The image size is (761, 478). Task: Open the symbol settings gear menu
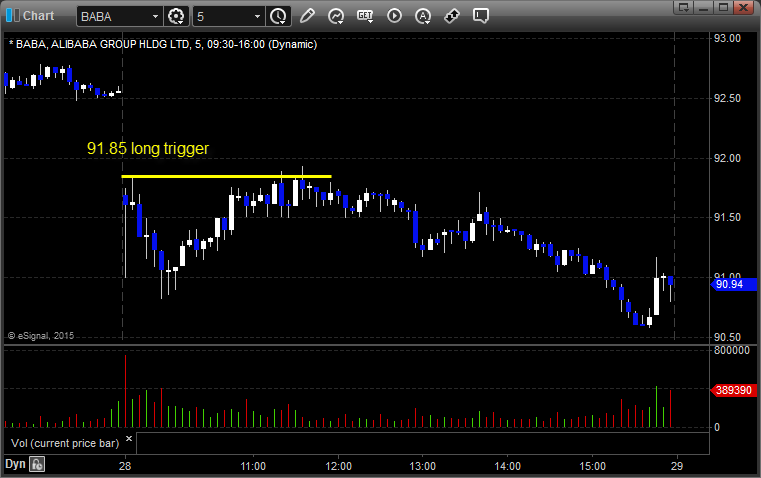(176, 16)
